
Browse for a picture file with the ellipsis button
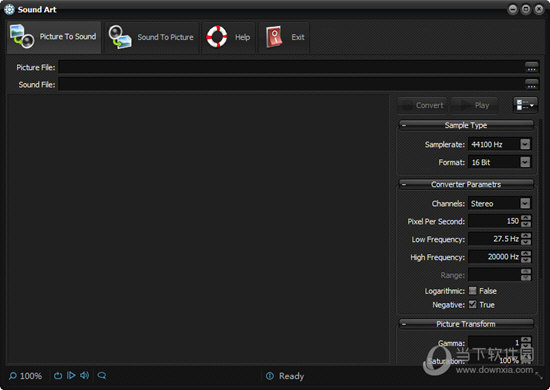pyautogui.click(x=531, y=67)
